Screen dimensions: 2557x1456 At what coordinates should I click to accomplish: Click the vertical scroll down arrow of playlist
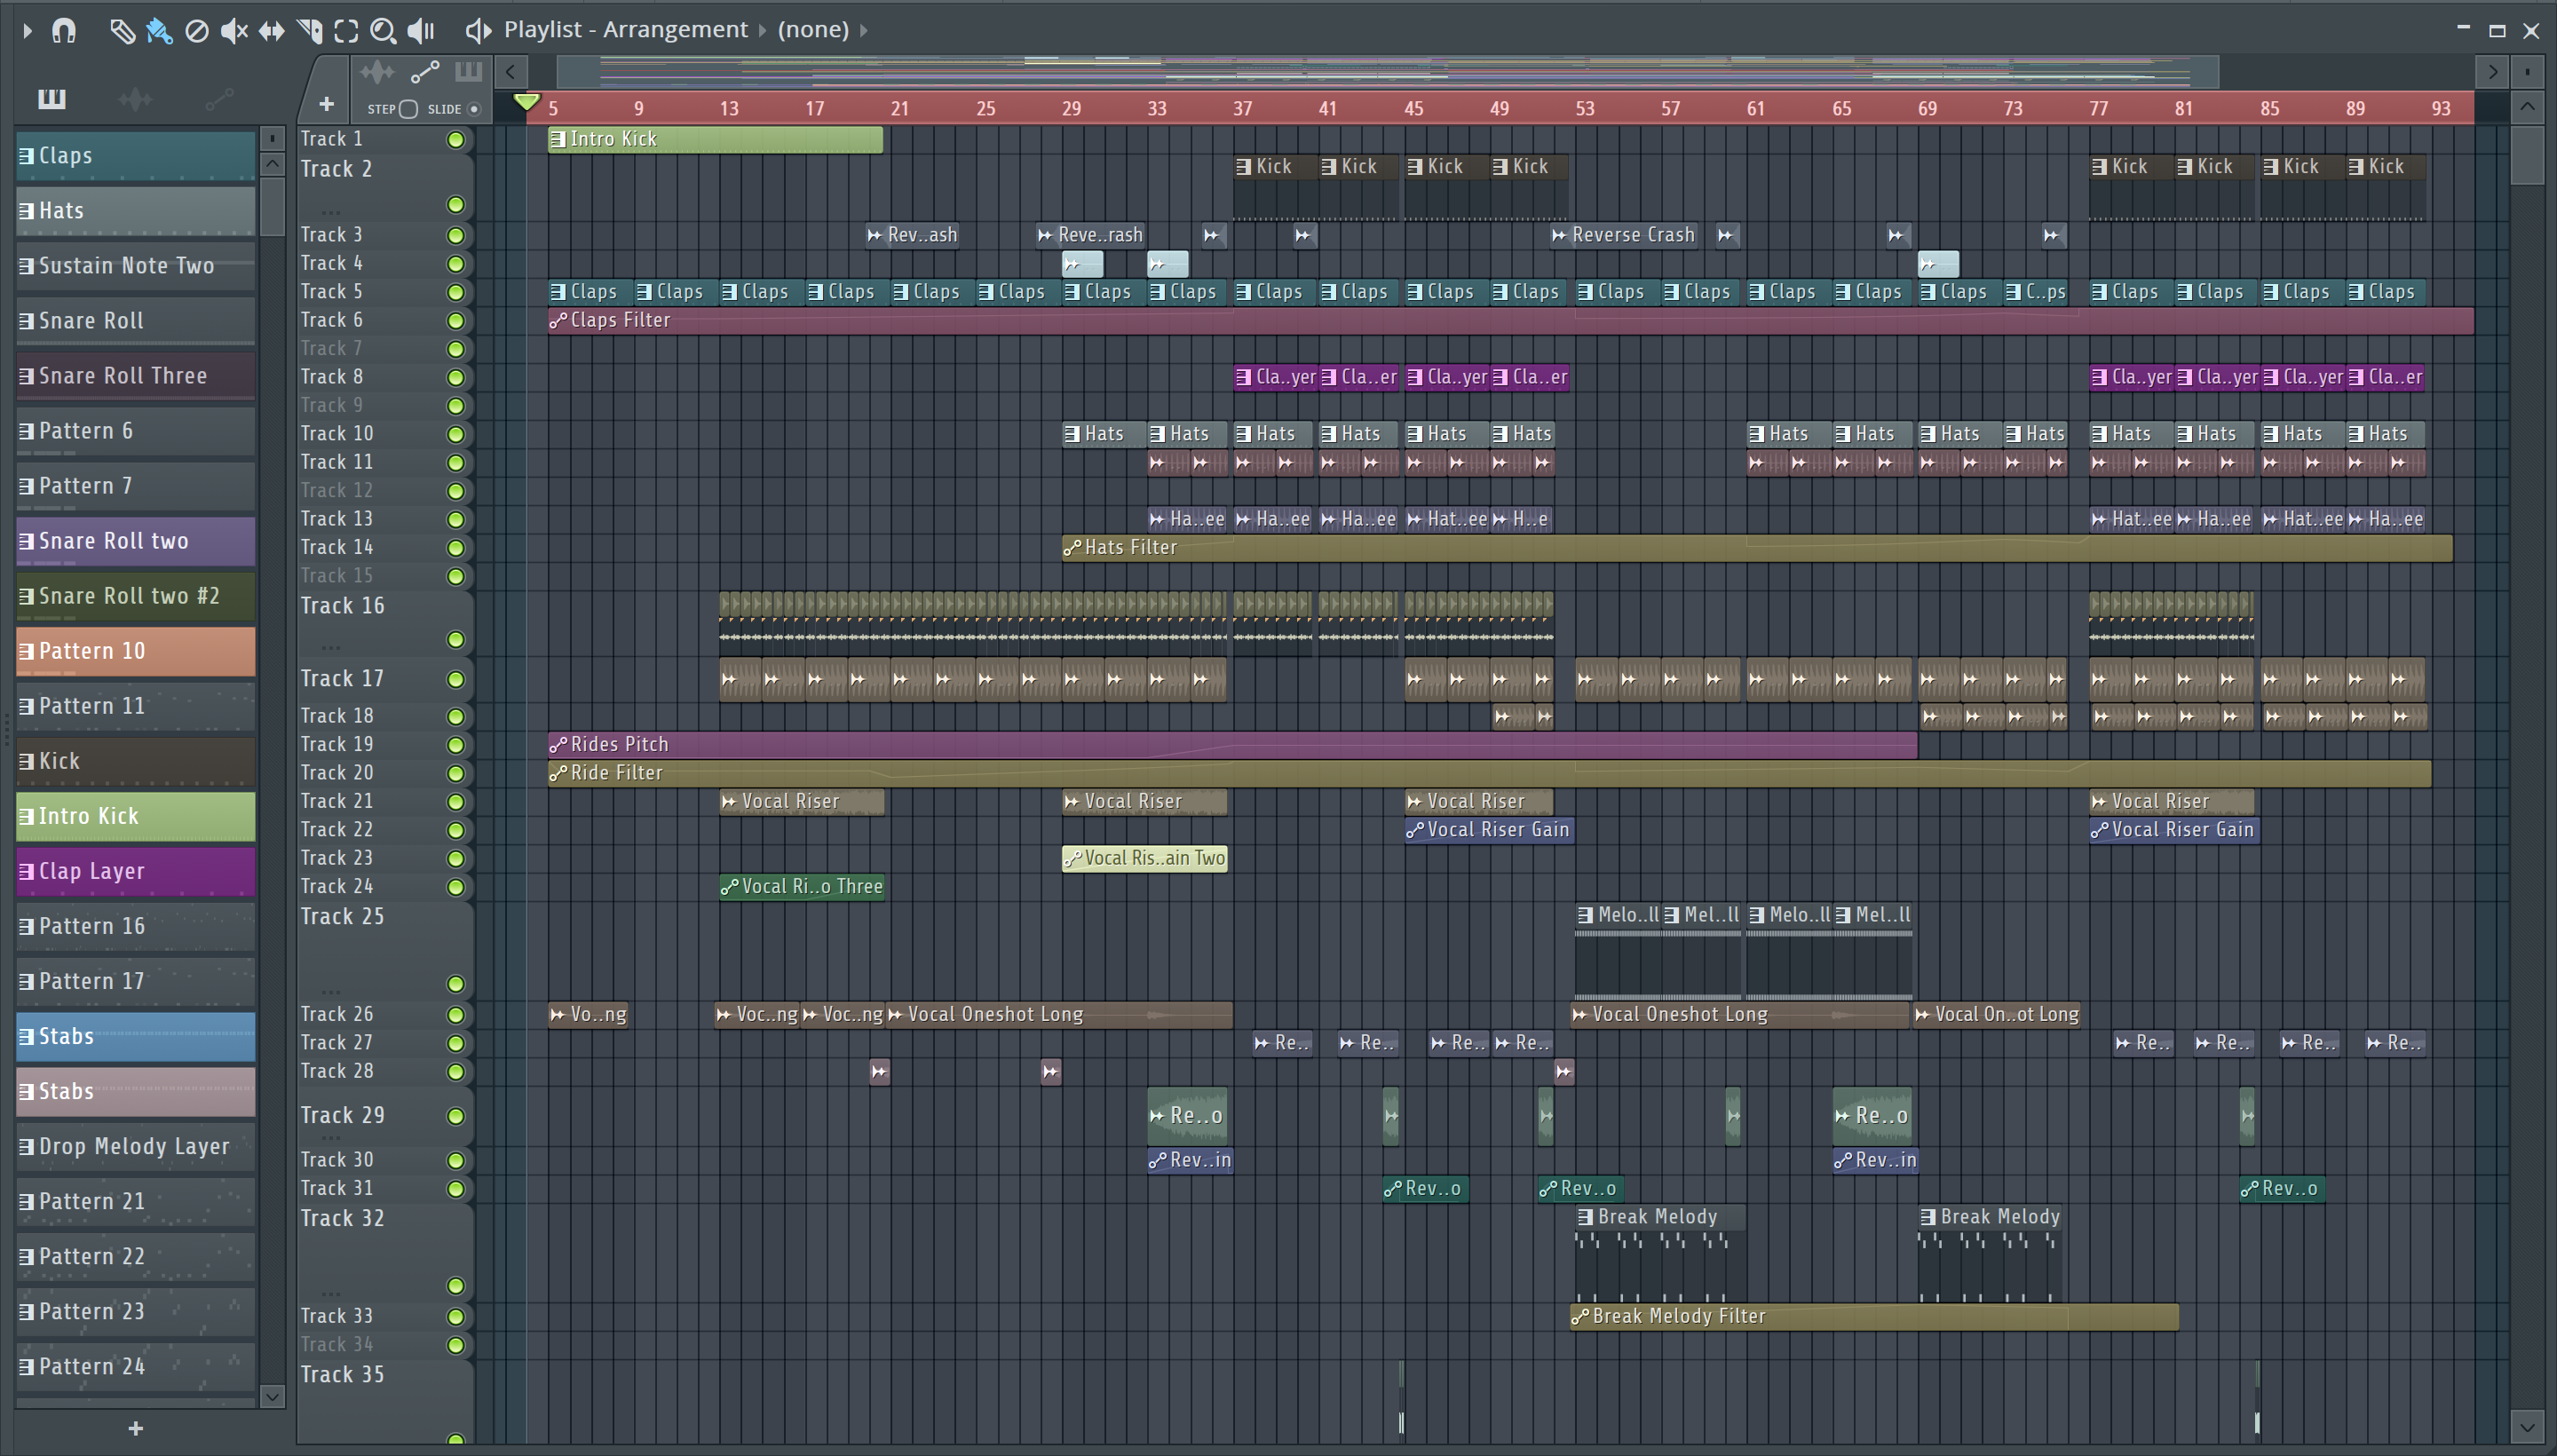(2528, 1426)
